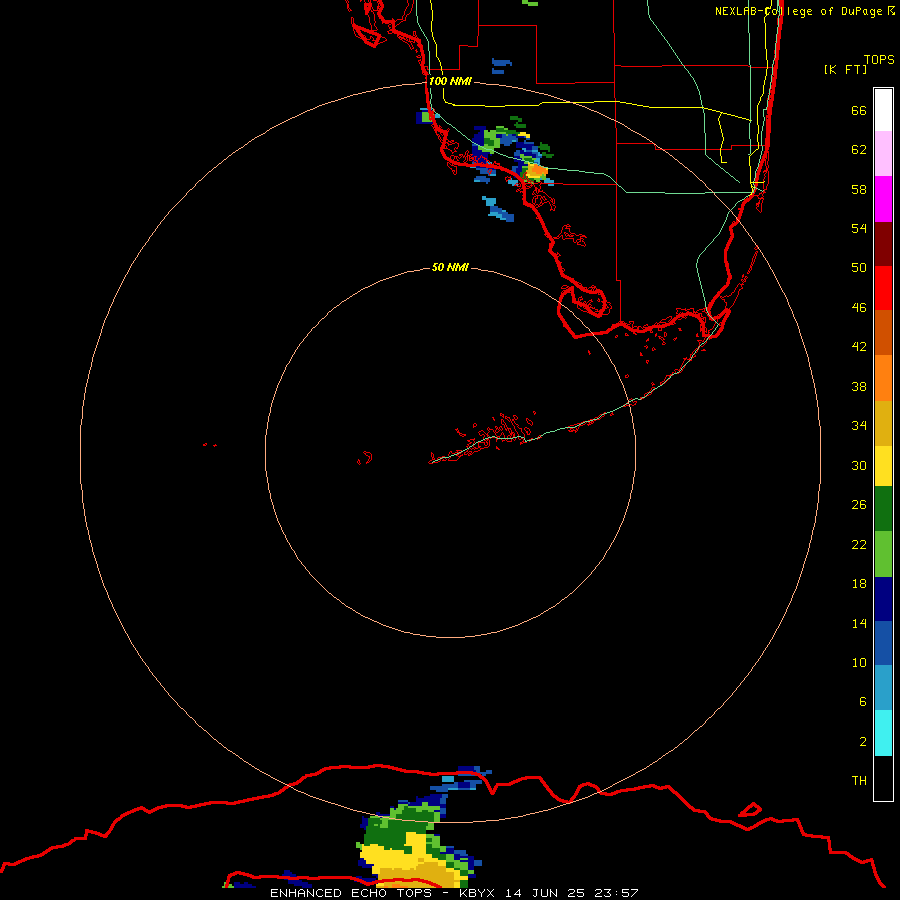
Task: Select the light green legend swatch
Action: (883, 554)
